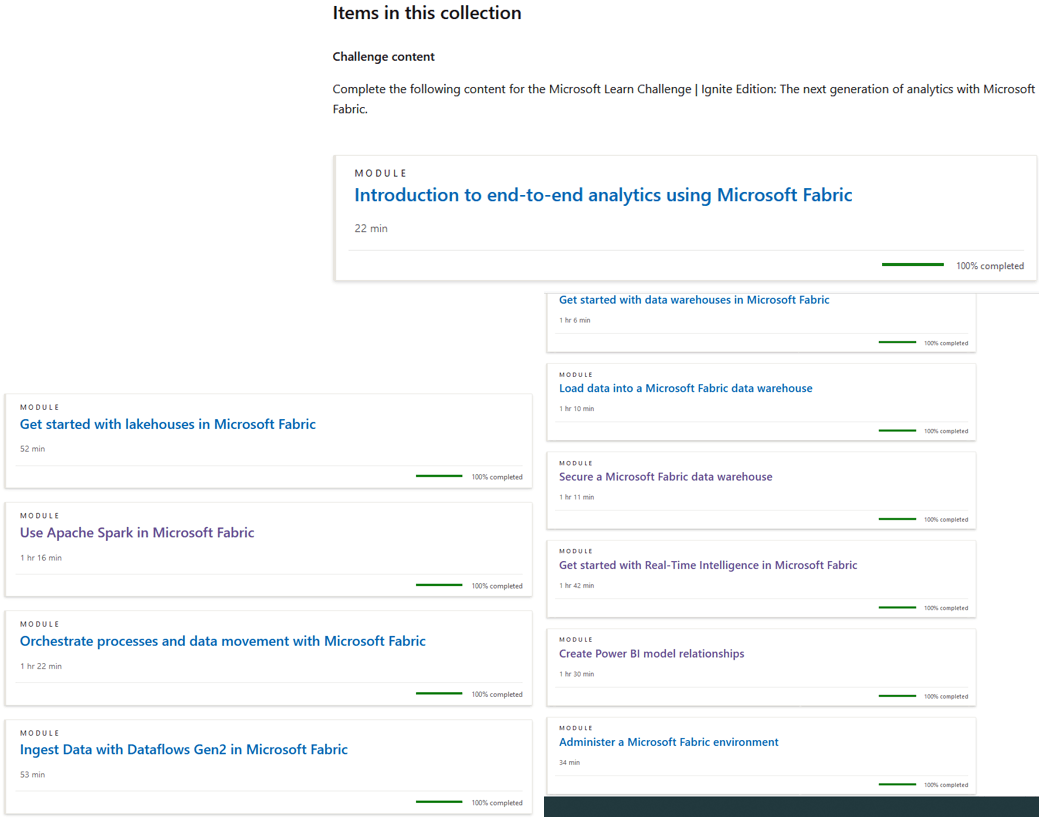
Task: Open Get started with lakehouses module
Action: (x=168, y=424)
